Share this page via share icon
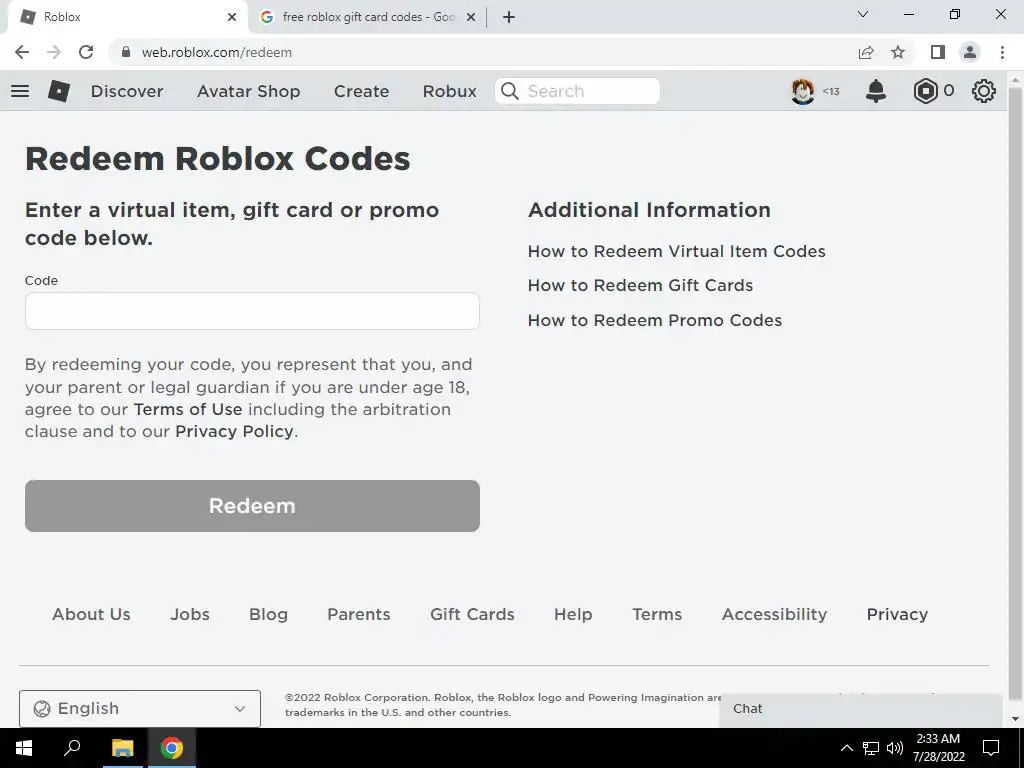1024x768 pixels. (866, 52)
